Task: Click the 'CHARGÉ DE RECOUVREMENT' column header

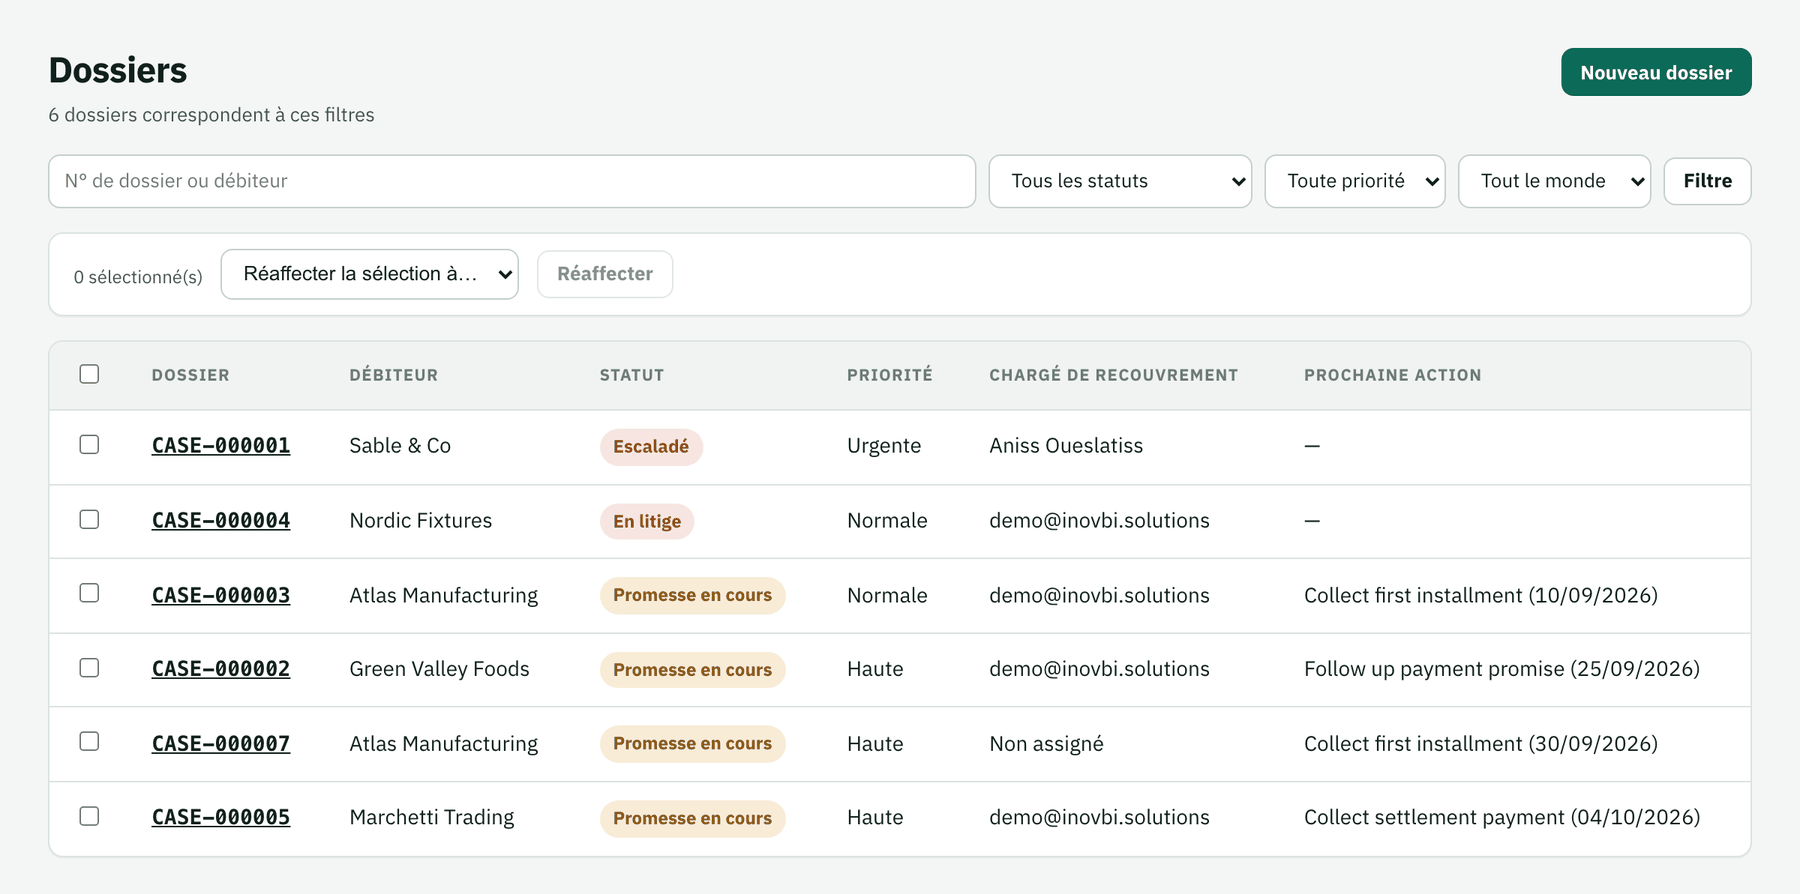Action: point(1114,375)
